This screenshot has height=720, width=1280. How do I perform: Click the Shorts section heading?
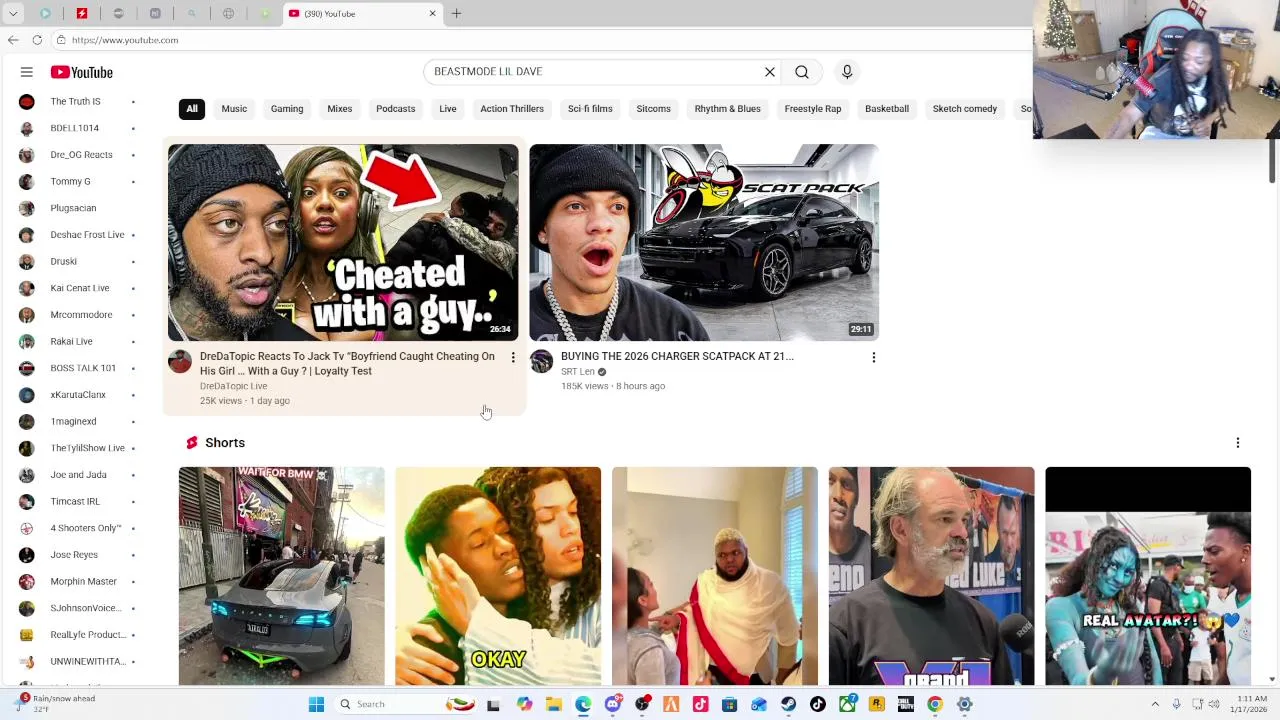point(225,443)
